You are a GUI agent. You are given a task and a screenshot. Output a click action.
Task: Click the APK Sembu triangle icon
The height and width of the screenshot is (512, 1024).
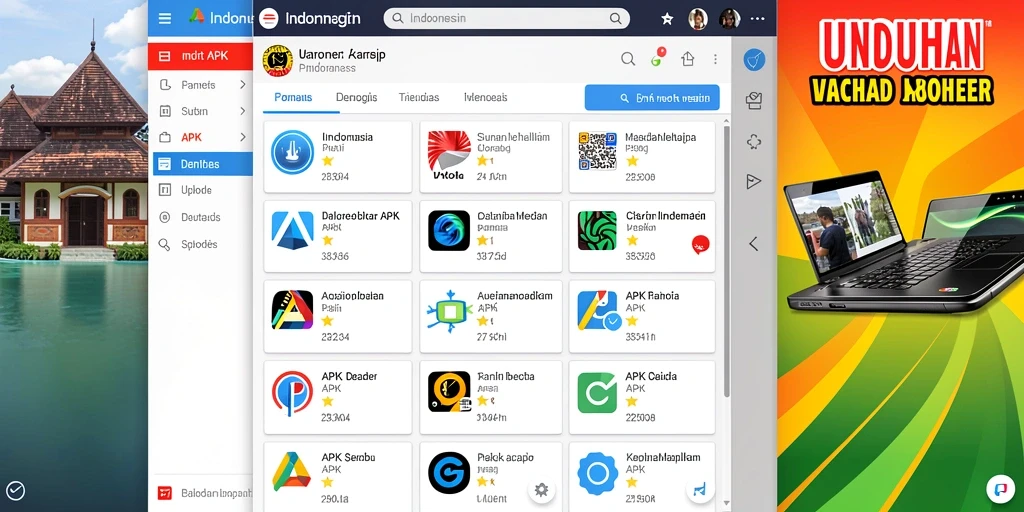pyautogui.click(x=291, y=471)
